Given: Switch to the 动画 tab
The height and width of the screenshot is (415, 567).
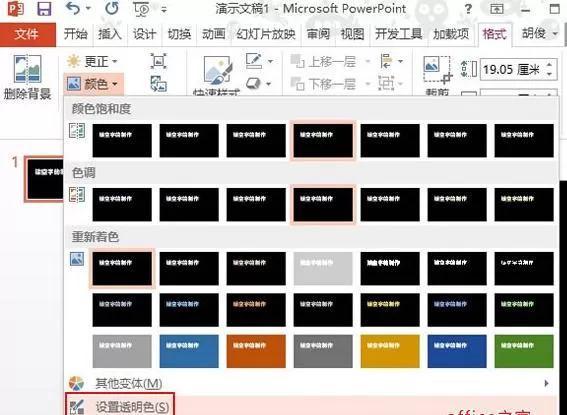Looking at the screenshot, I should pos(213,34).
